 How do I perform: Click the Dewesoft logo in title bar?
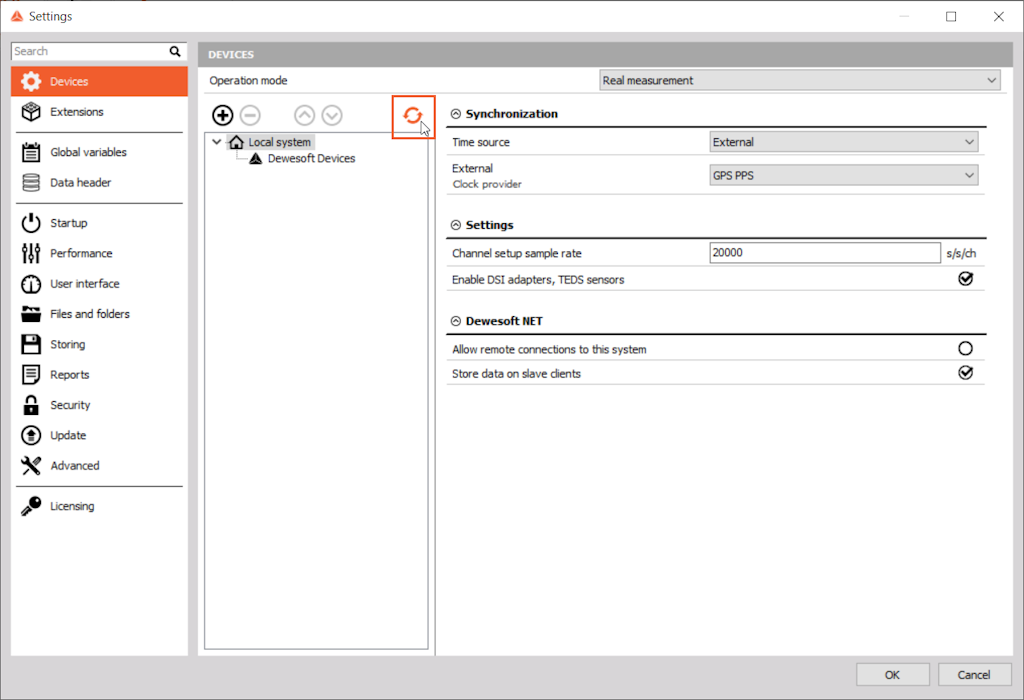click(17, 16)
